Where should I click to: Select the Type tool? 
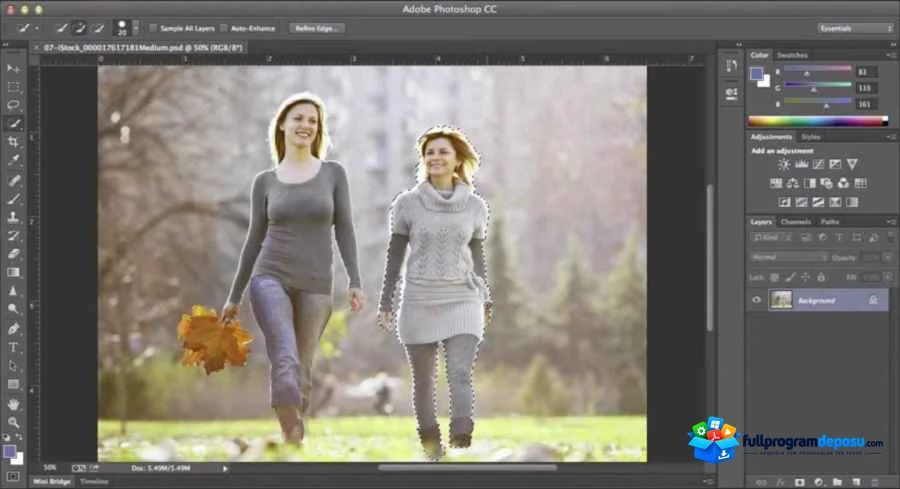[13, 347]
